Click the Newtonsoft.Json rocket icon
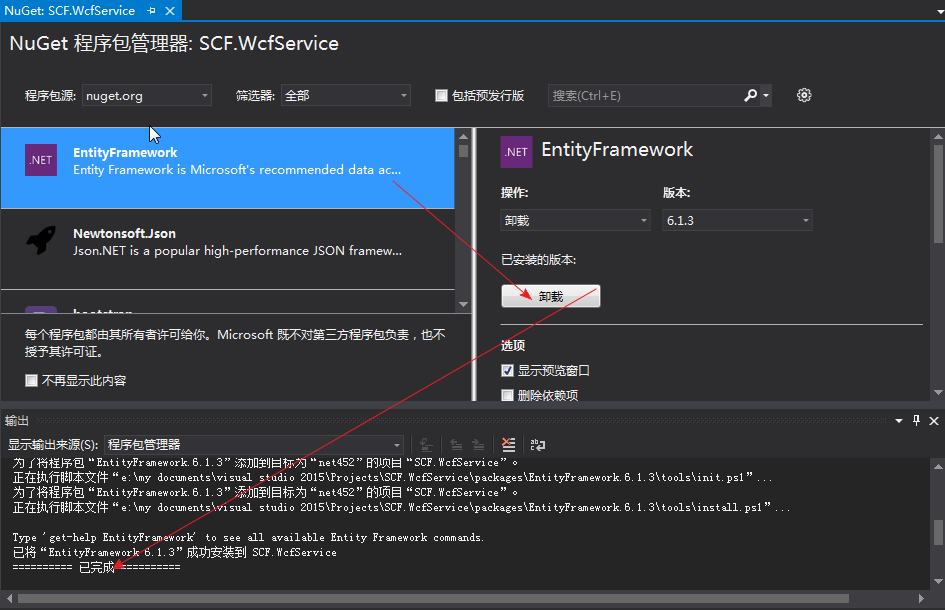Screen dimensions: 945x610 tap(41, 241)
